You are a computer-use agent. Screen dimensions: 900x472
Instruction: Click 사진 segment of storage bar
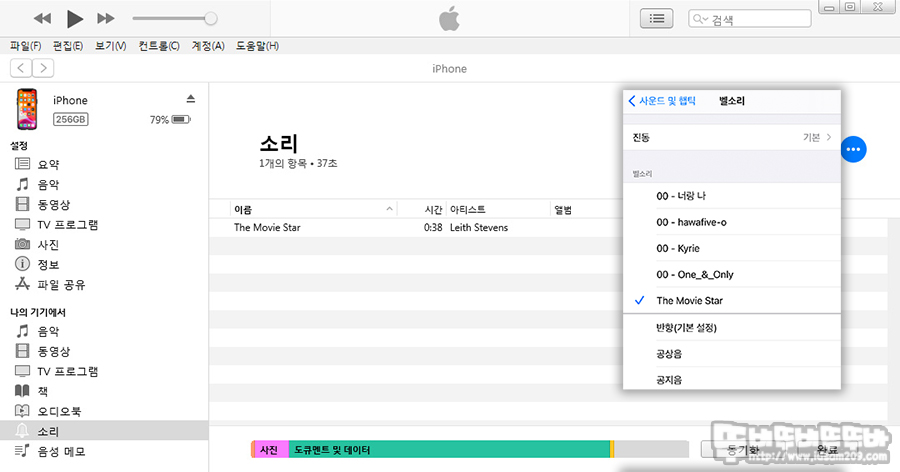[270, 450]
